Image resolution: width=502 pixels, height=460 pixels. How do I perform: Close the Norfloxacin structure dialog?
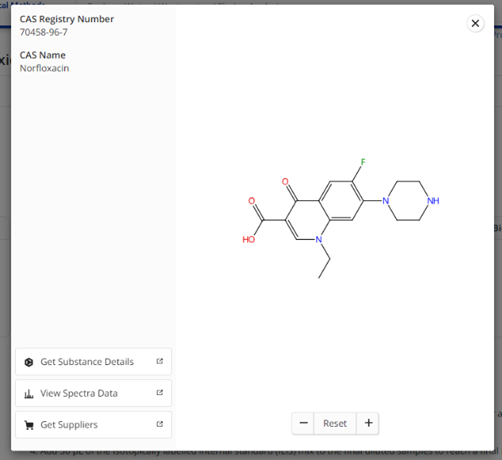tap(475, 23)
